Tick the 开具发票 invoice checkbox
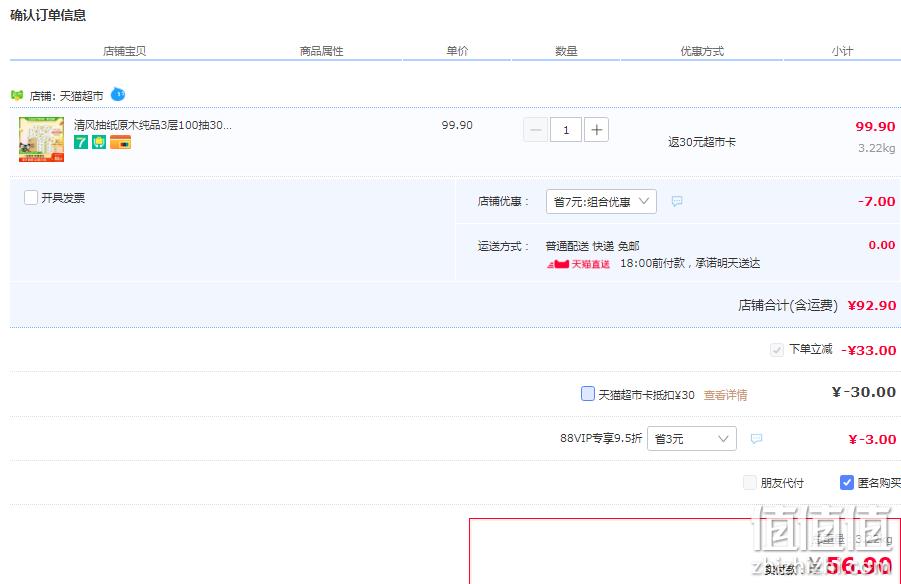 (31, 198)
